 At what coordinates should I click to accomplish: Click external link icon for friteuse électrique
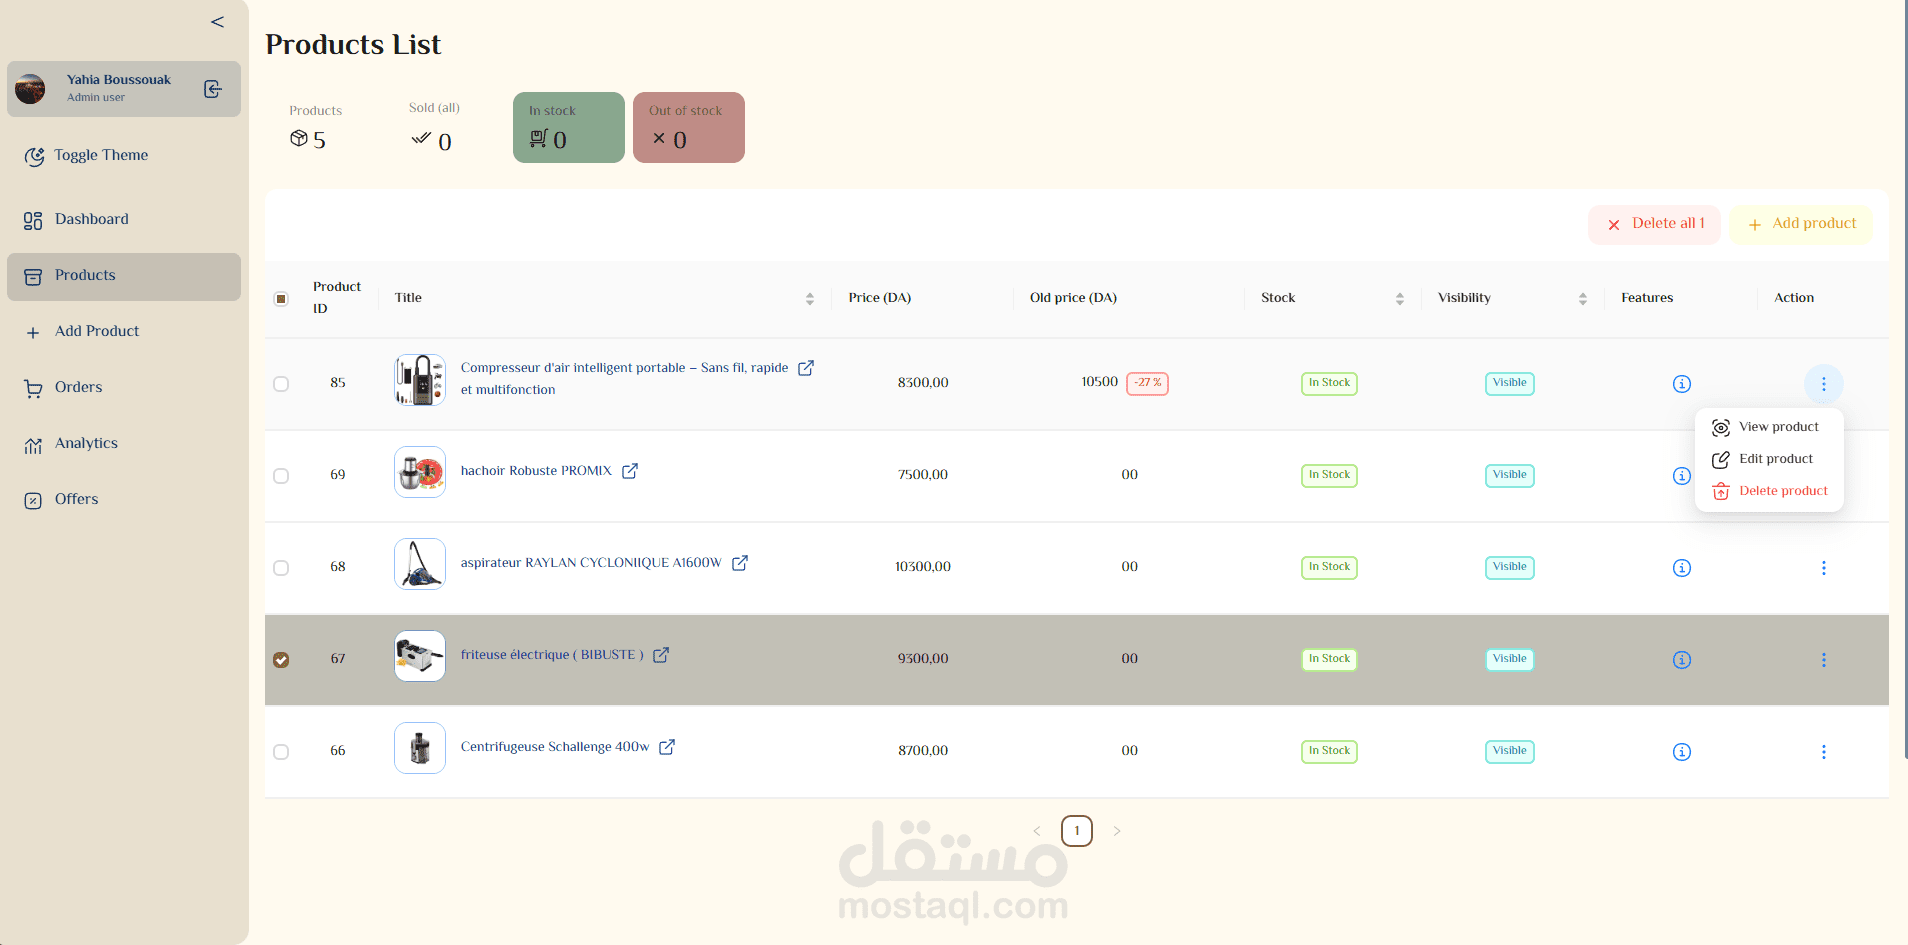click(x=661, y=655)
